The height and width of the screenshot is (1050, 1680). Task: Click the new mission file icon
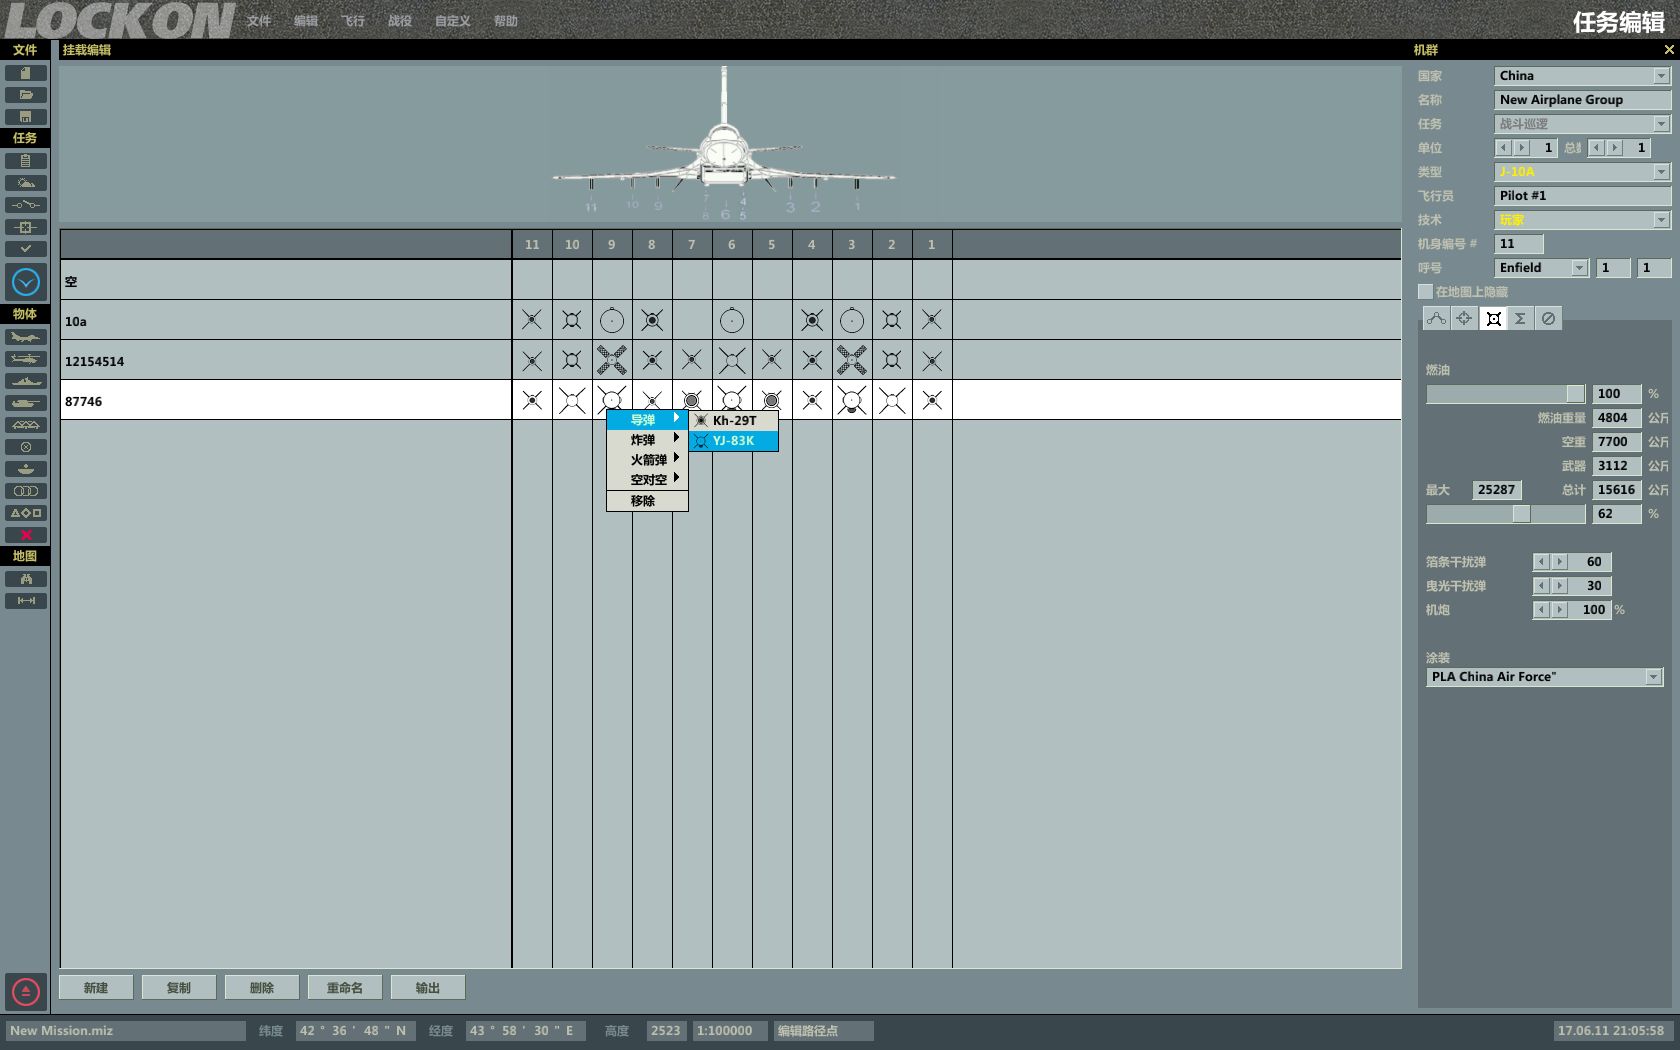pyautogui.click(x=26, y=73)
